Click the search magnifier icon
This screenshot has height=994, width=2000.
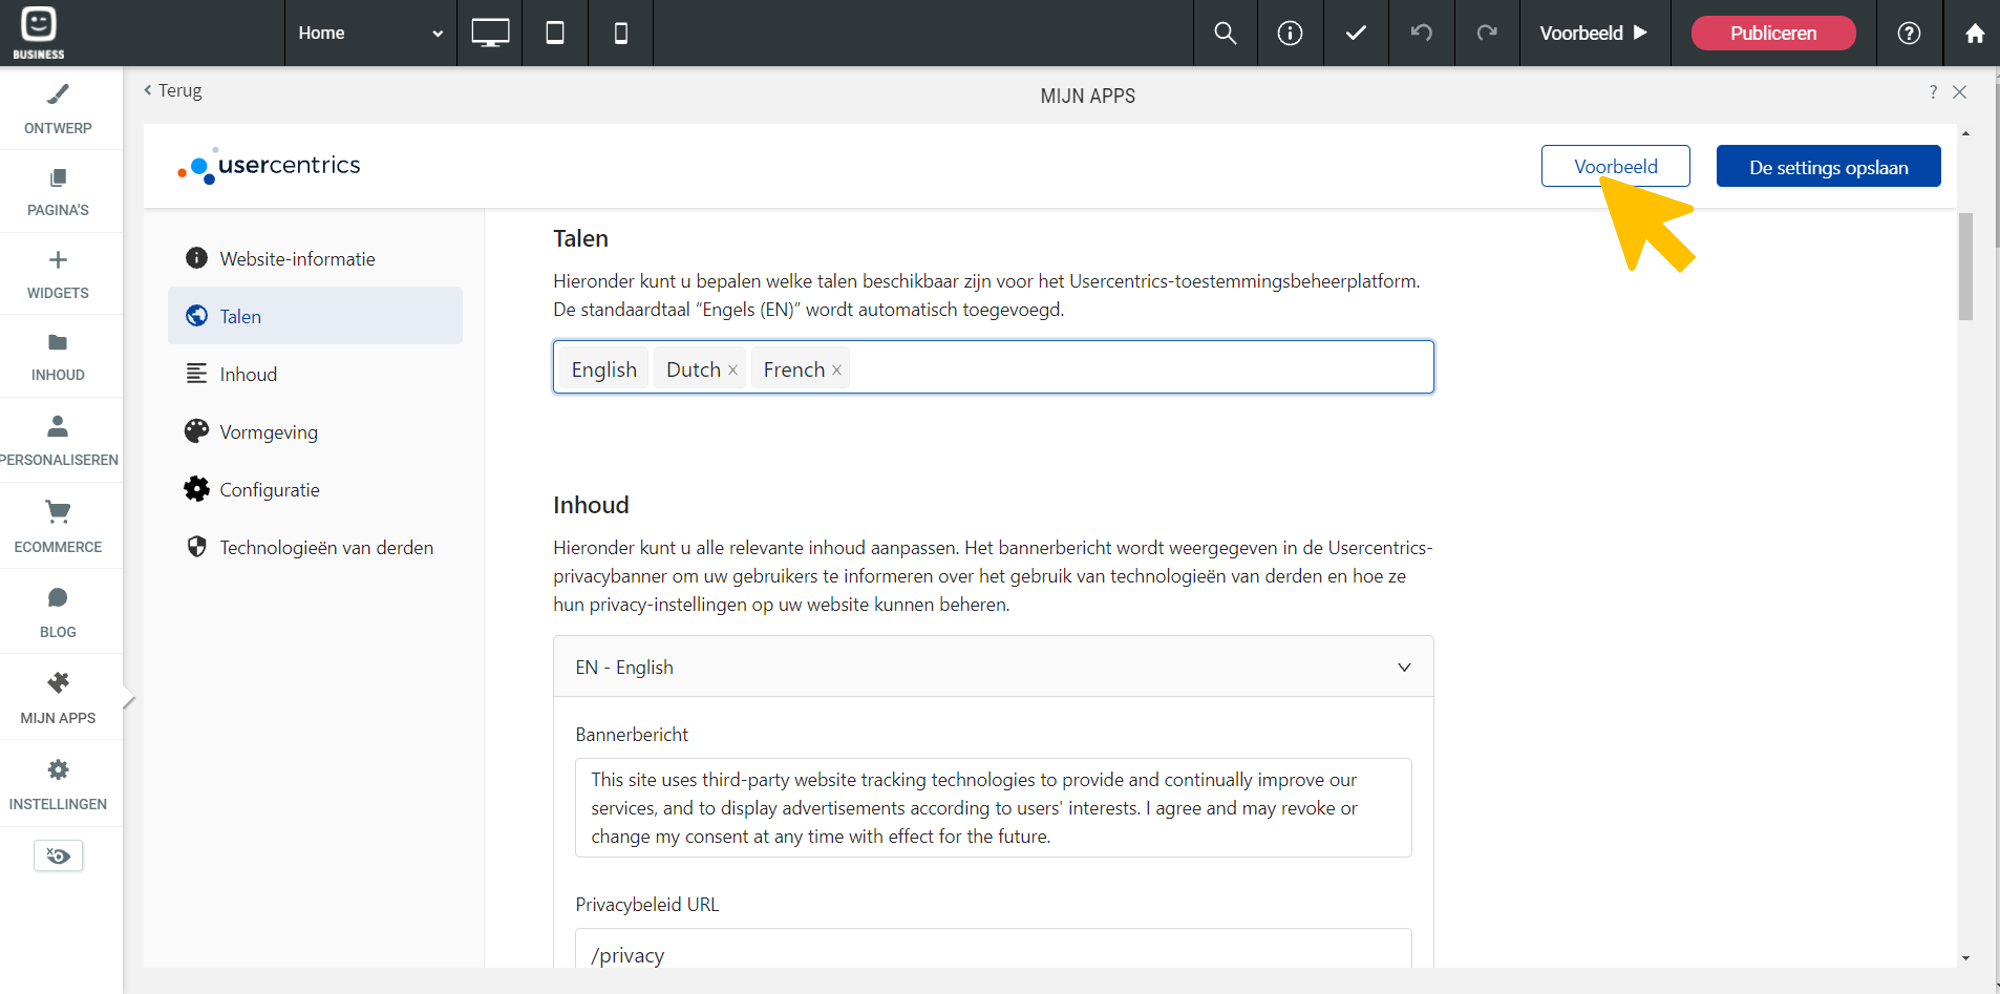pos(1225,33)
